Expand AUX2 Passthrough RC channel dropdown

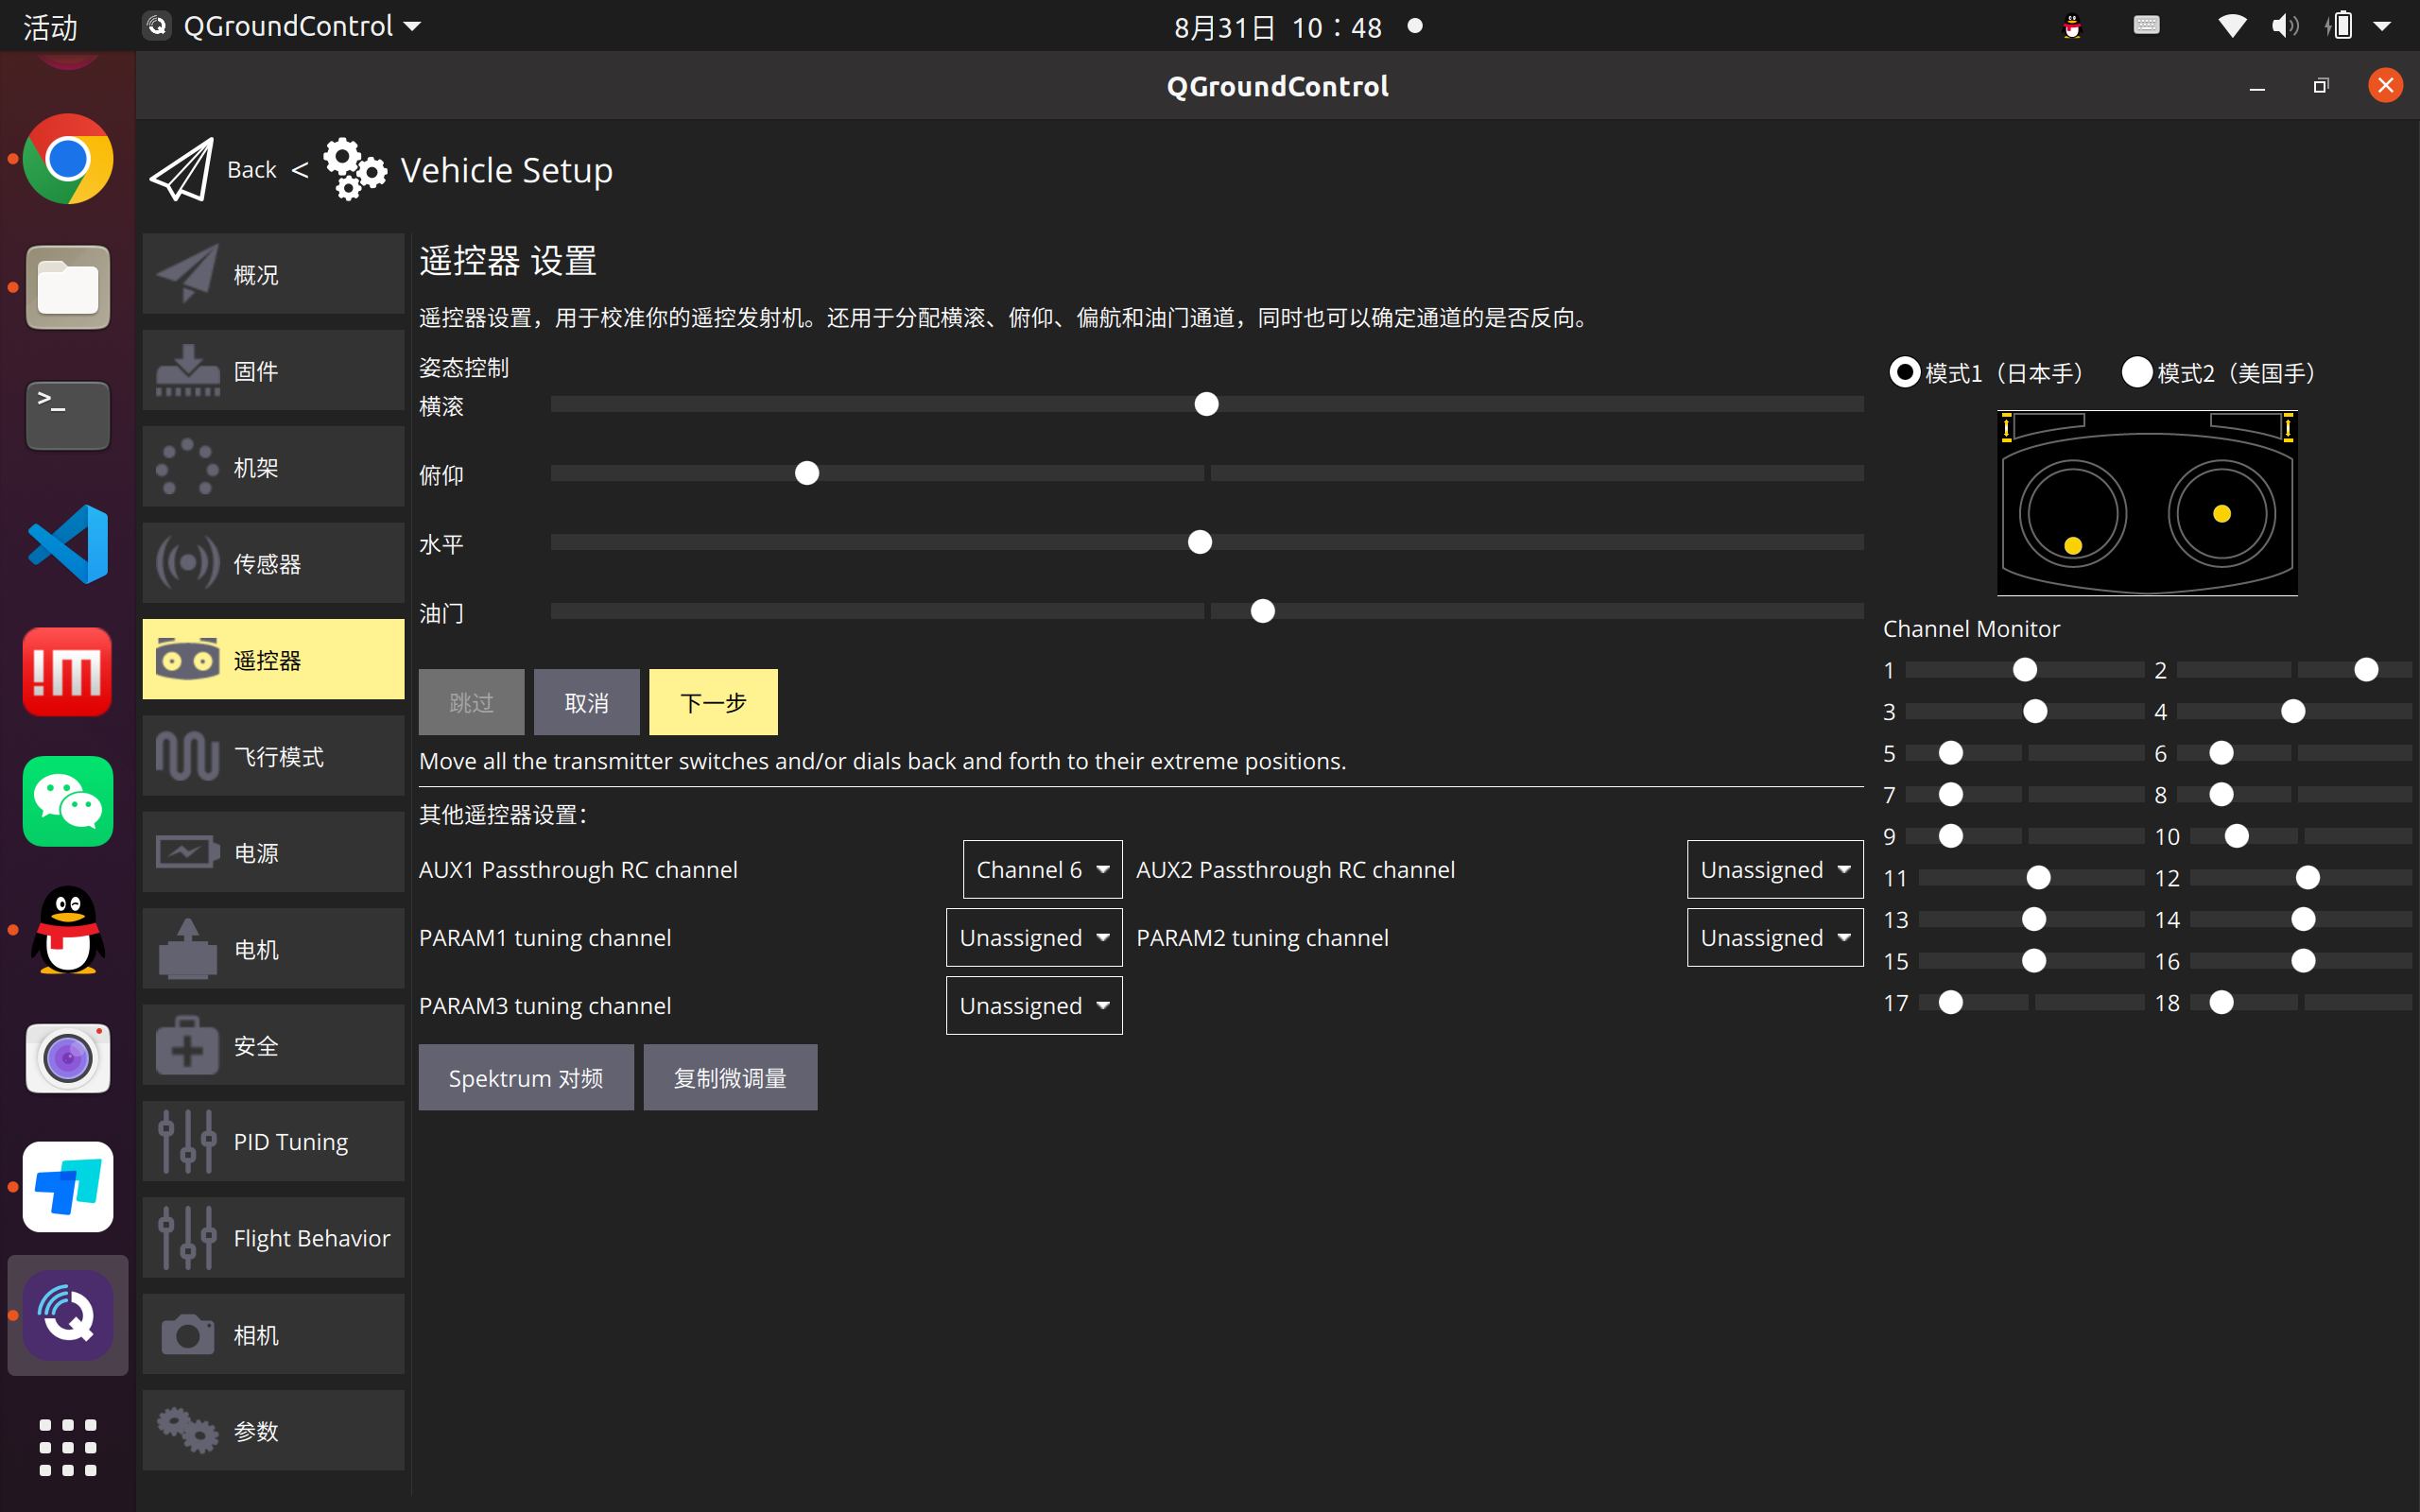click(x=1774, y=870)
